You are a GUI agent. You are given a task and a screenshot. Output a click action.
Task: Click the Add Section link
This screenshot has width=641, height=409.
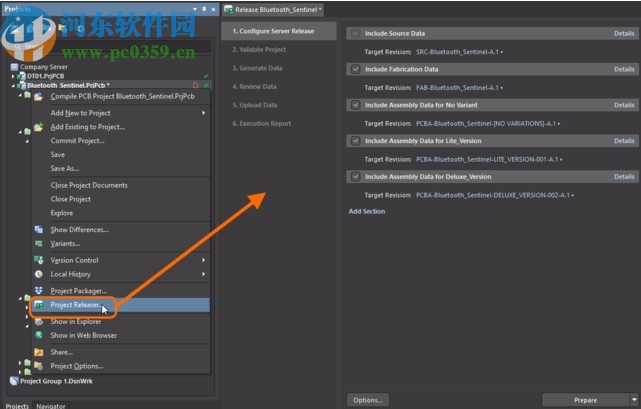point(367,211)
